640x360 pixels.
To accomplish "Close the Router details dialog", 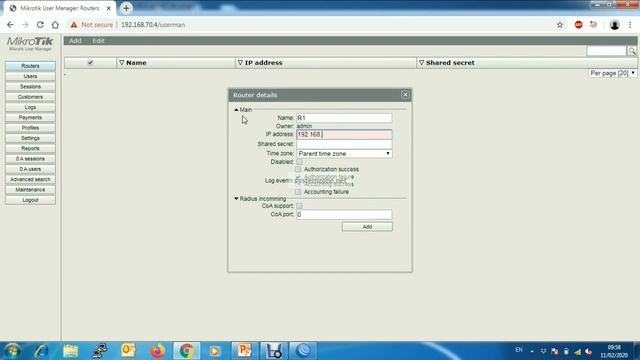I will [x=405, y=95].
